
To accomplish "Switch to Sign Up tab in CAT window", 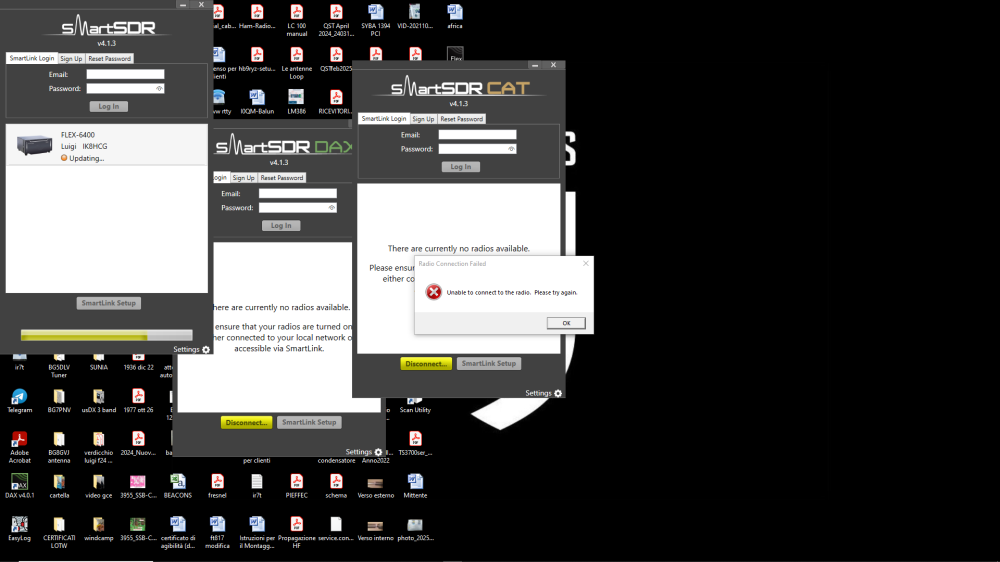I will (423, 119).
